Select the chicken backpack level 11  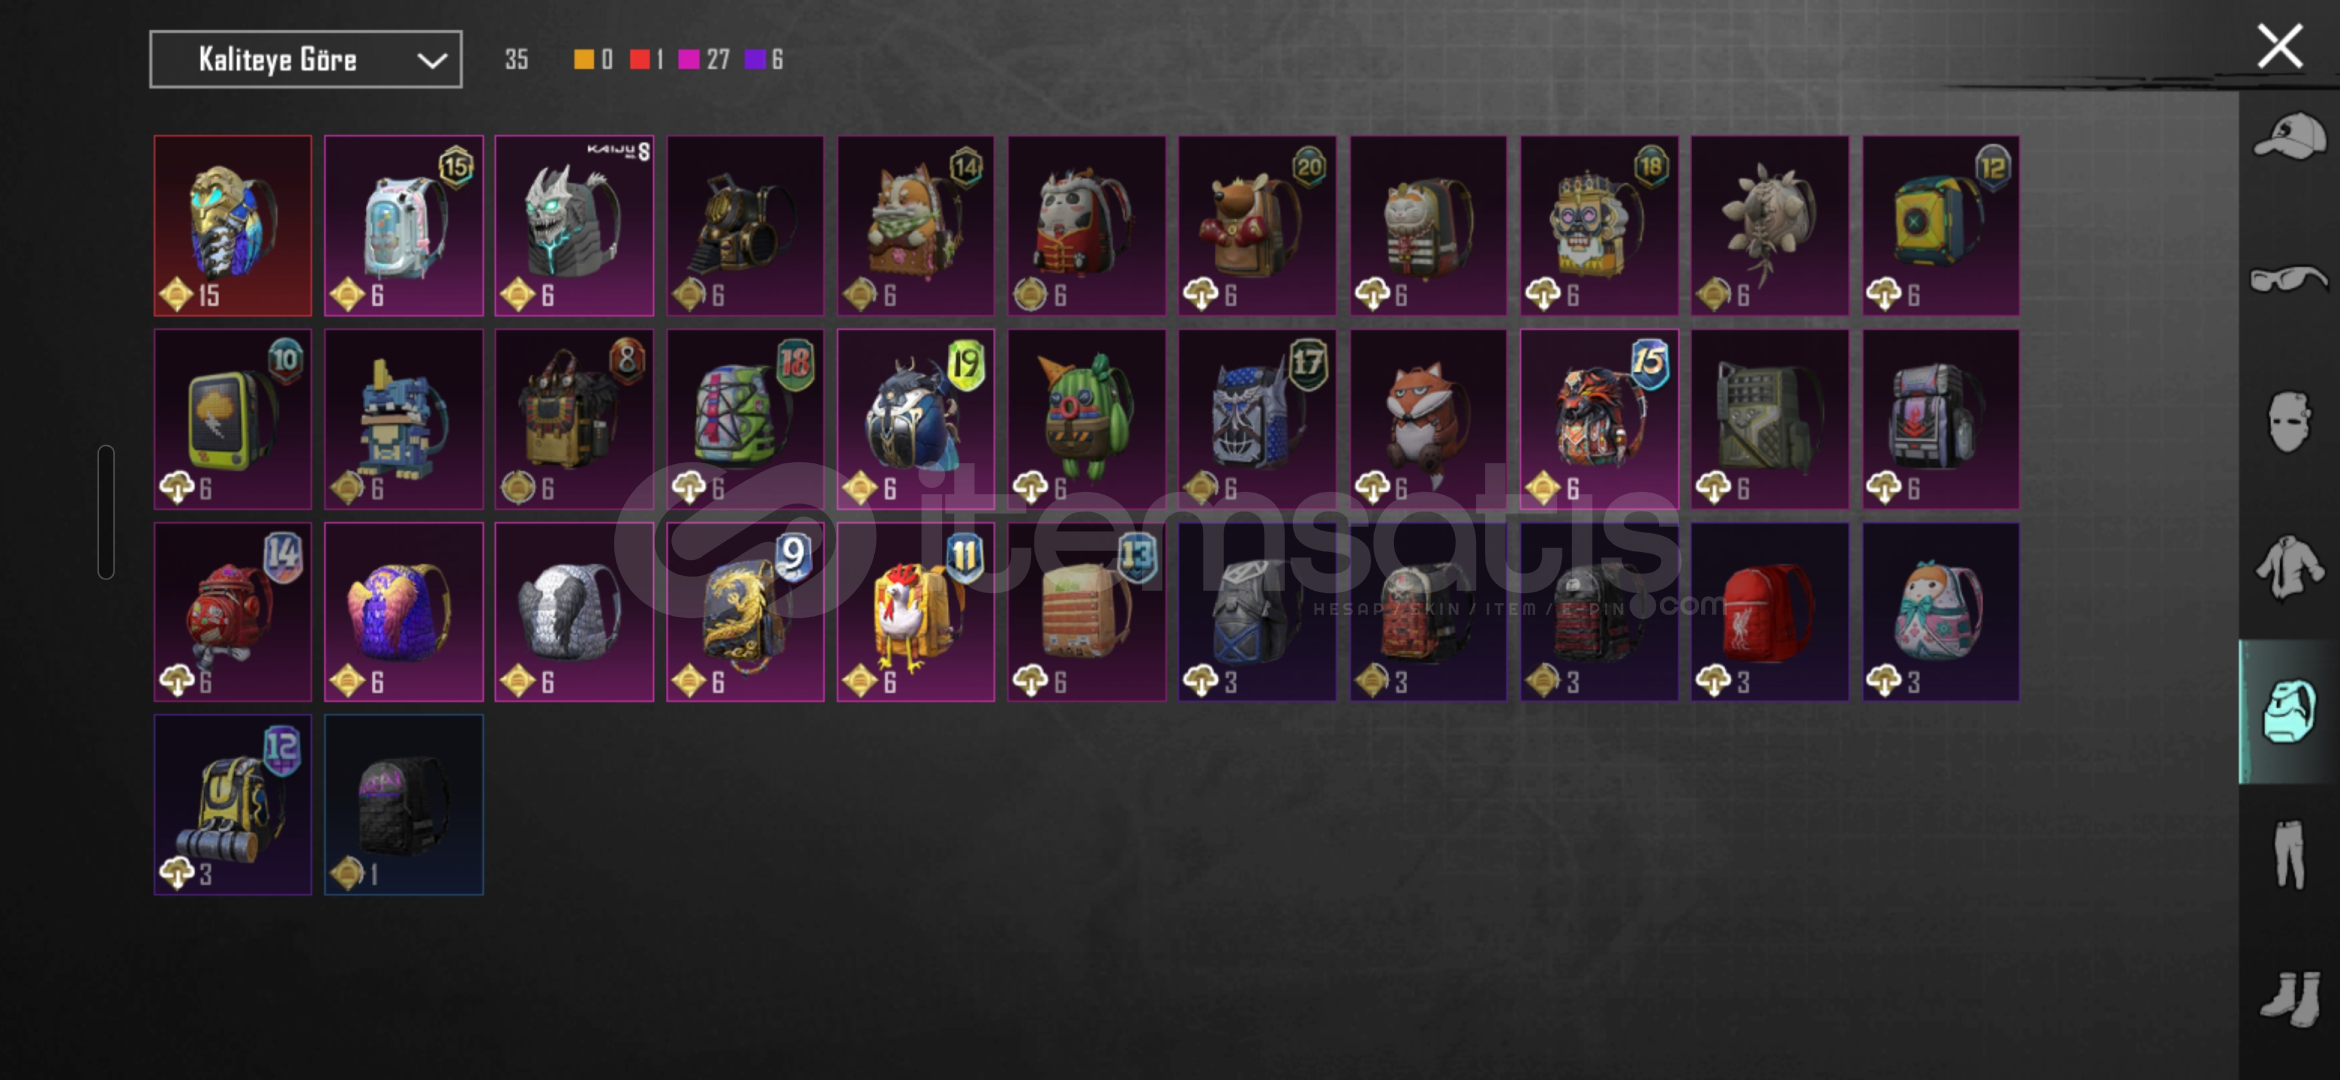pos(916,612)
